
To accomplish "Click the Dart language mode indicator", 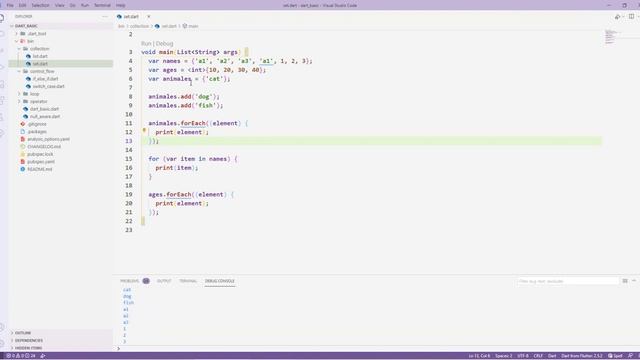I will 552,356.
